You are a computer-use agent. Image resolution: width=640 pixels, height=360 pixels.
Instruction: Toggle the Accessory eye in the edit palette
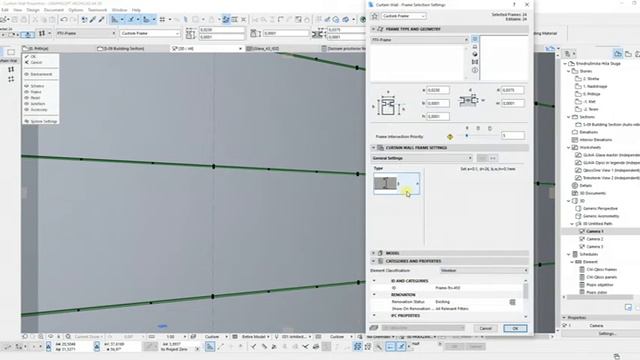pyautogui.click(x=27, y=110)
